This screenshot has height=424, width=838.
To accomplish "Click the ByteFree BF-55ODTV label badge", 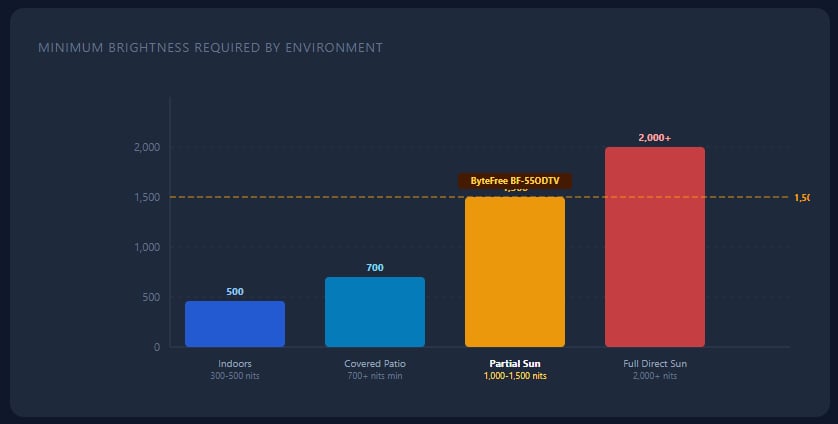I will pos(515,181).
